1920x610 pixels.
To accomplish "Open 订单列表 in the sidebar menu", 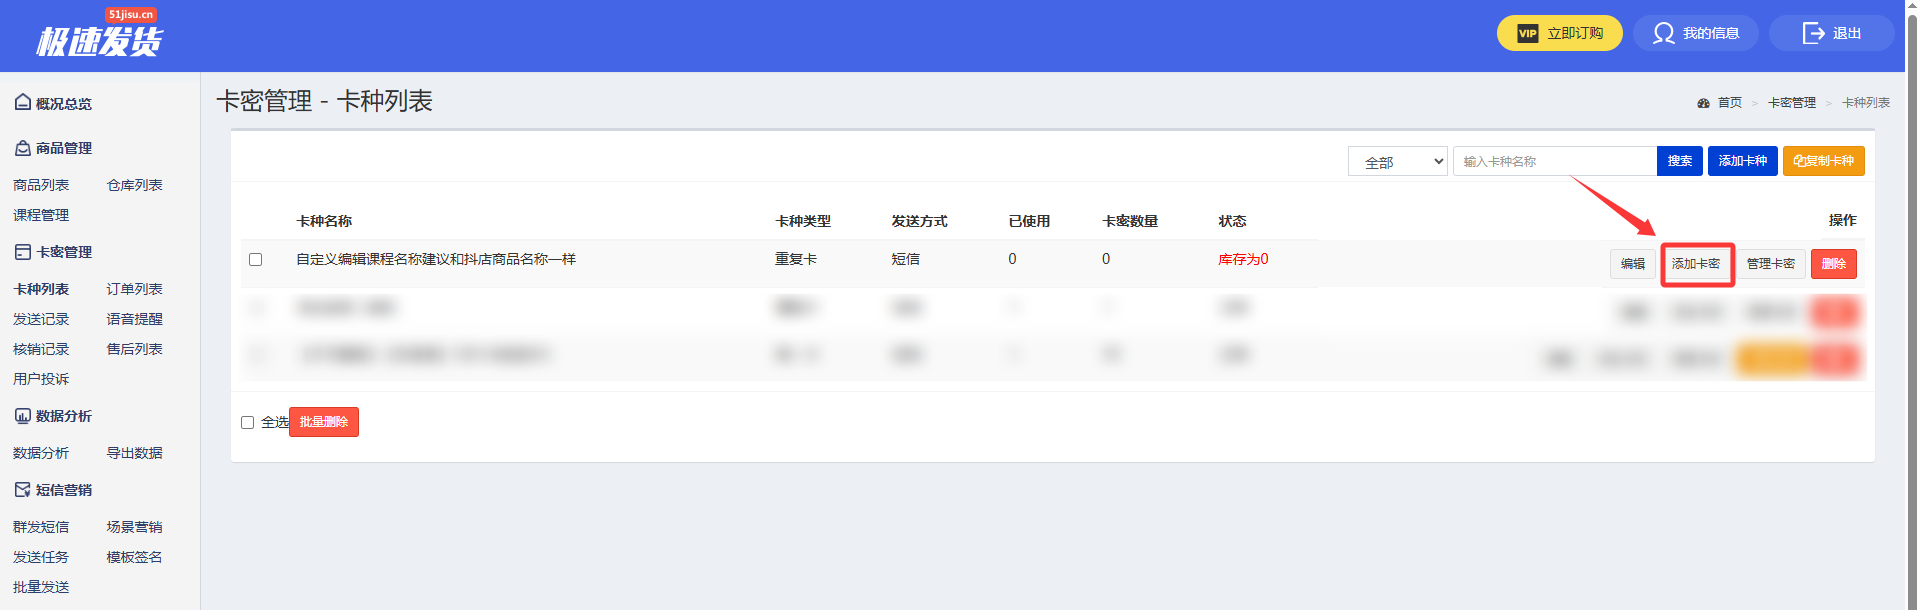I will pos(134,289).
